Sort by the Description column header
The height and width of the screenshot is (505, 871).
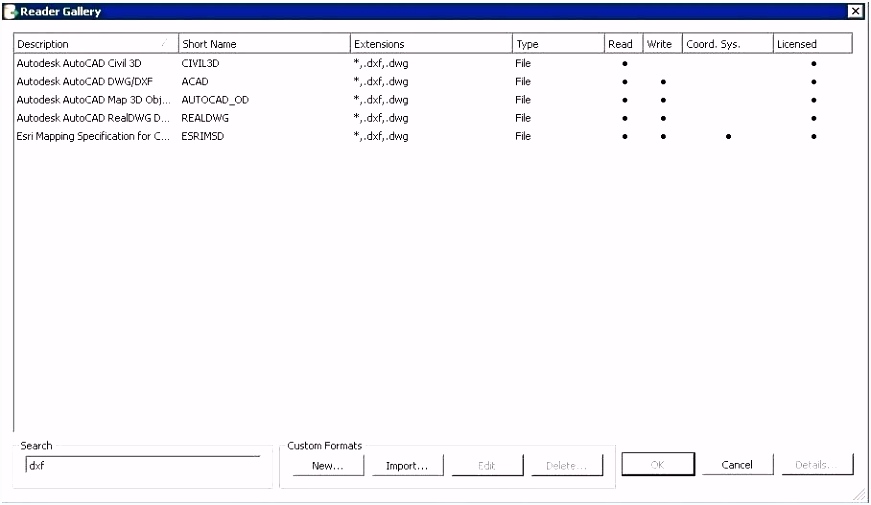96,44
